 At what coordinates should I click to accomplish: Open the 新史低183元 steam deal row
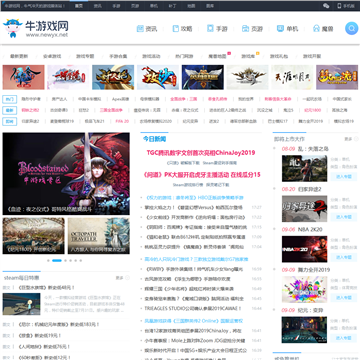click(x=58, y=324)
